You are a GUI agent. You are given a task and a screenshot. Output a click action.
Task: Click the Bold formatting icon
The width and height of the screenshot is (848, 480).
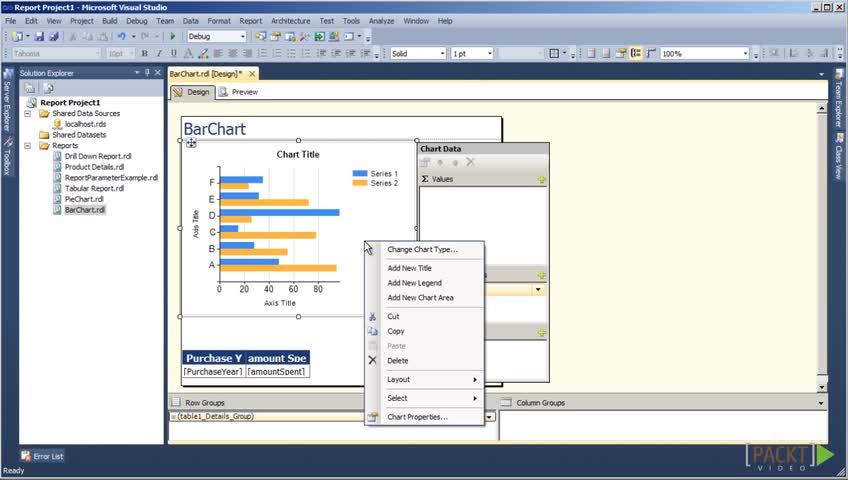point(144,54)
